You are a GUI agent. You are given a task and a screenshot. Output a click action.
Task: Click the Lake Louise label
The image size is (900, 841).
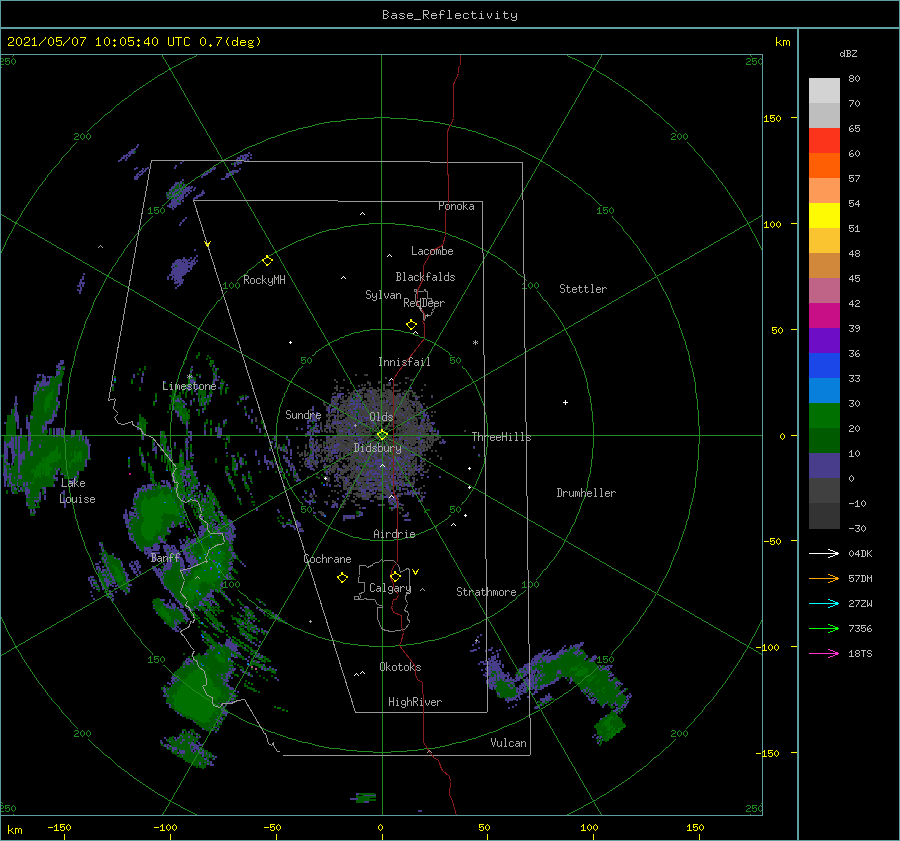click(x=77, y=491)
